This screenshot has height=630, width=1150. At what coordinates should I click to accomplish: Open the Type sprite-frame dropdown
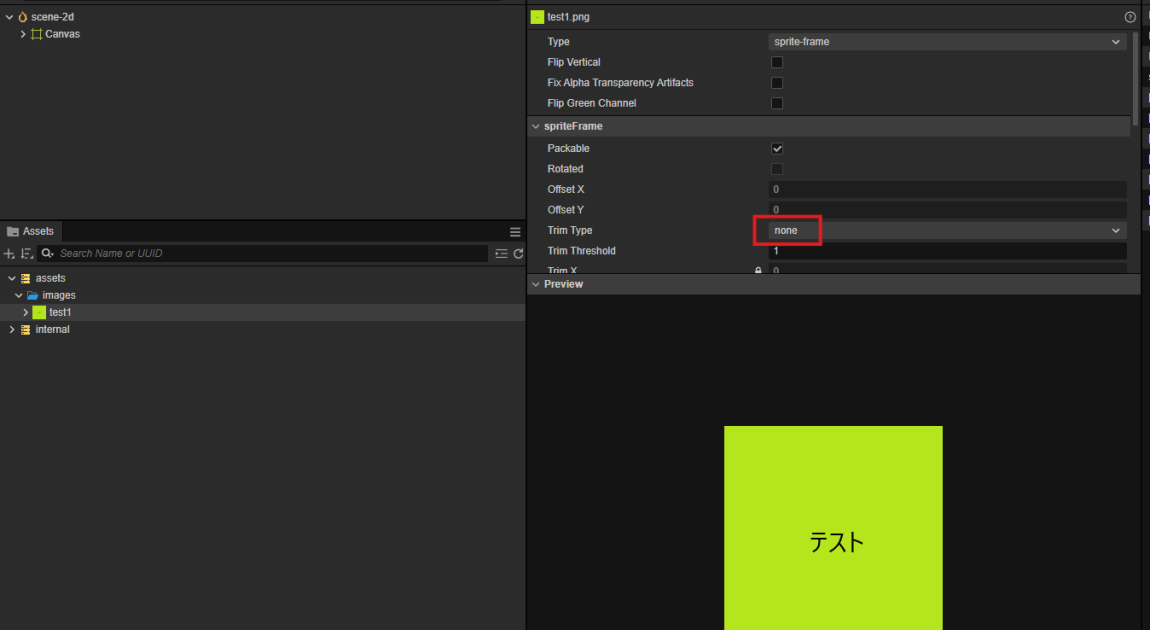[x=947, y=42]
